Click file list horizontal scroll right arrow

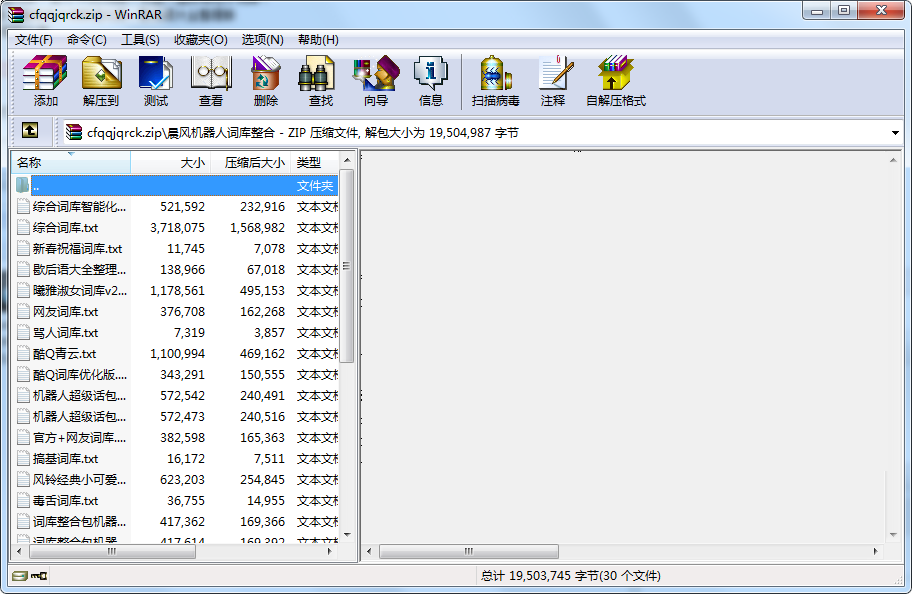tap(330, 551)
